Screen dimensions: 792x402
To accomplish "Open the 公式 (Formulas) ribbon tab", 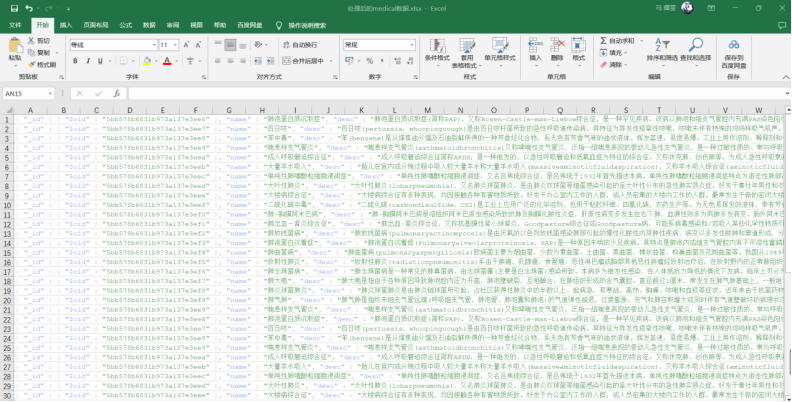I will tap(125, 24).
